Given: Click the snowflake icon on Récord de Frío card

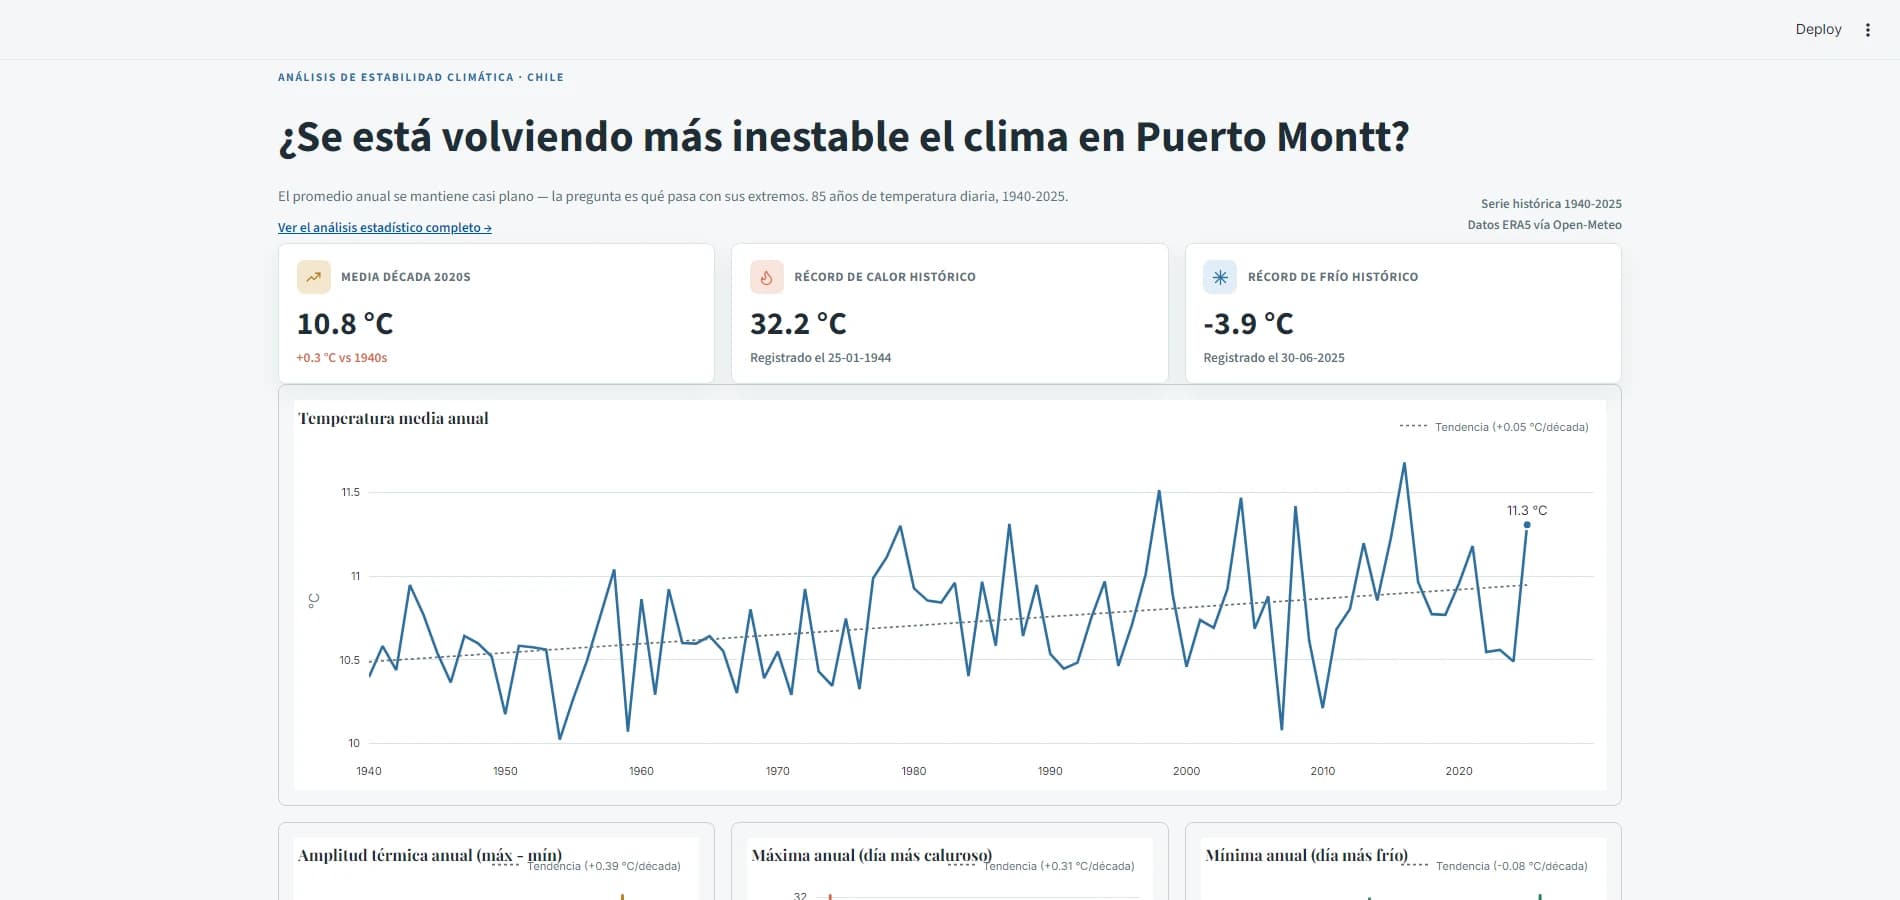Looking at the screenshot, I should tap(1220, 277).
